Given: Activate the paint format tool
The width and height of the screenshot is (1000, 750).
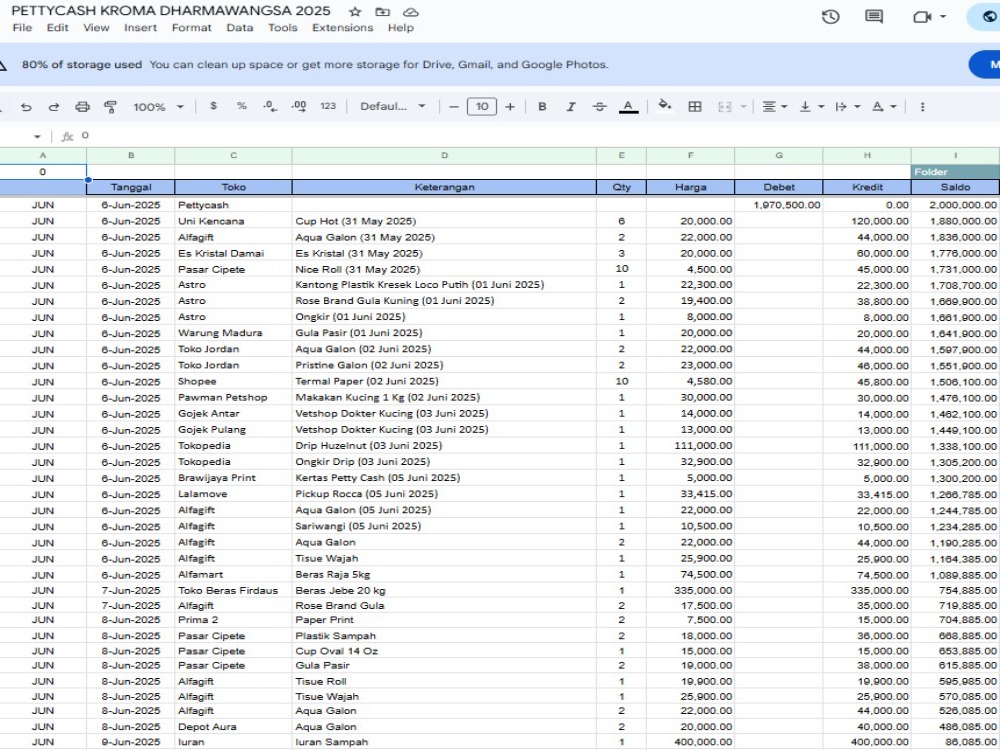Looking at the screenshot, I should 110,107.
